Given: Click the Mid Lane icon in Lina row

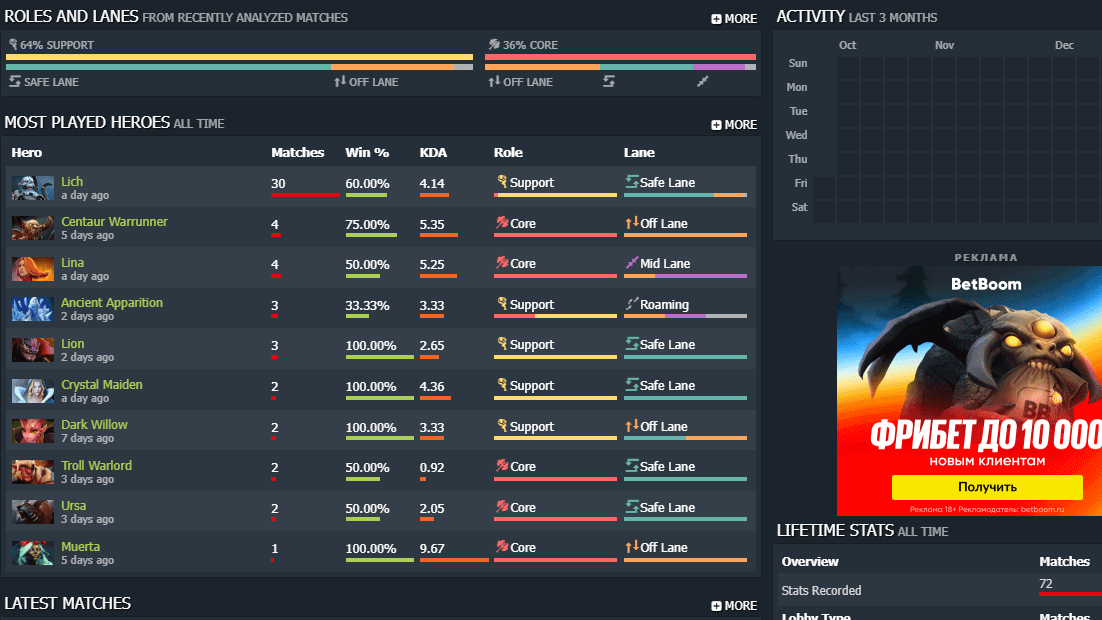Looking at the screenshot, I should 631,264.
